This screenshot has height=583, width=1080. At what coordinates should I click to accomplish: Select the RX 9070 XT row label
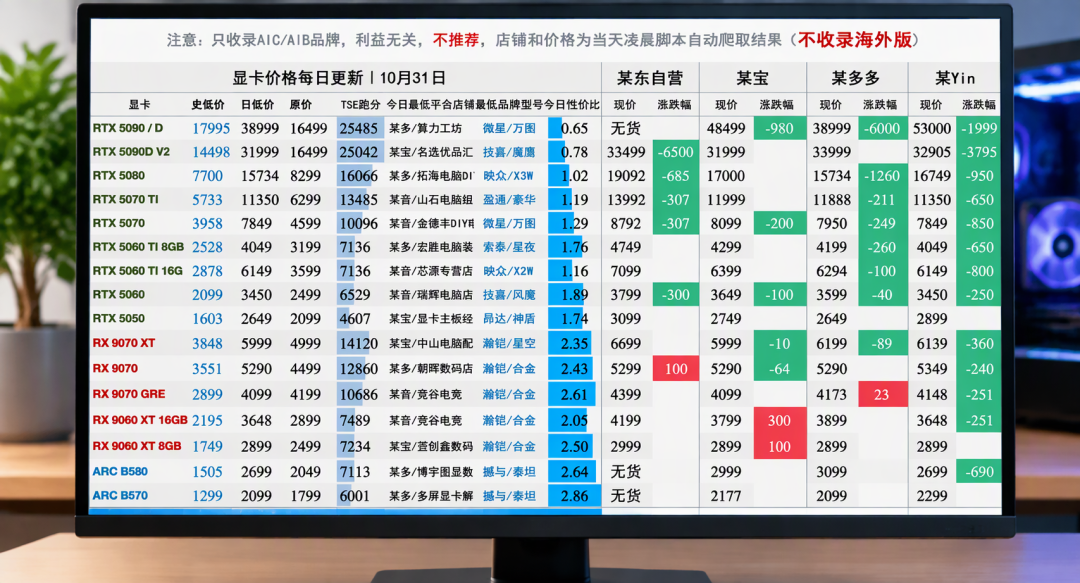[x=124, y=343]
